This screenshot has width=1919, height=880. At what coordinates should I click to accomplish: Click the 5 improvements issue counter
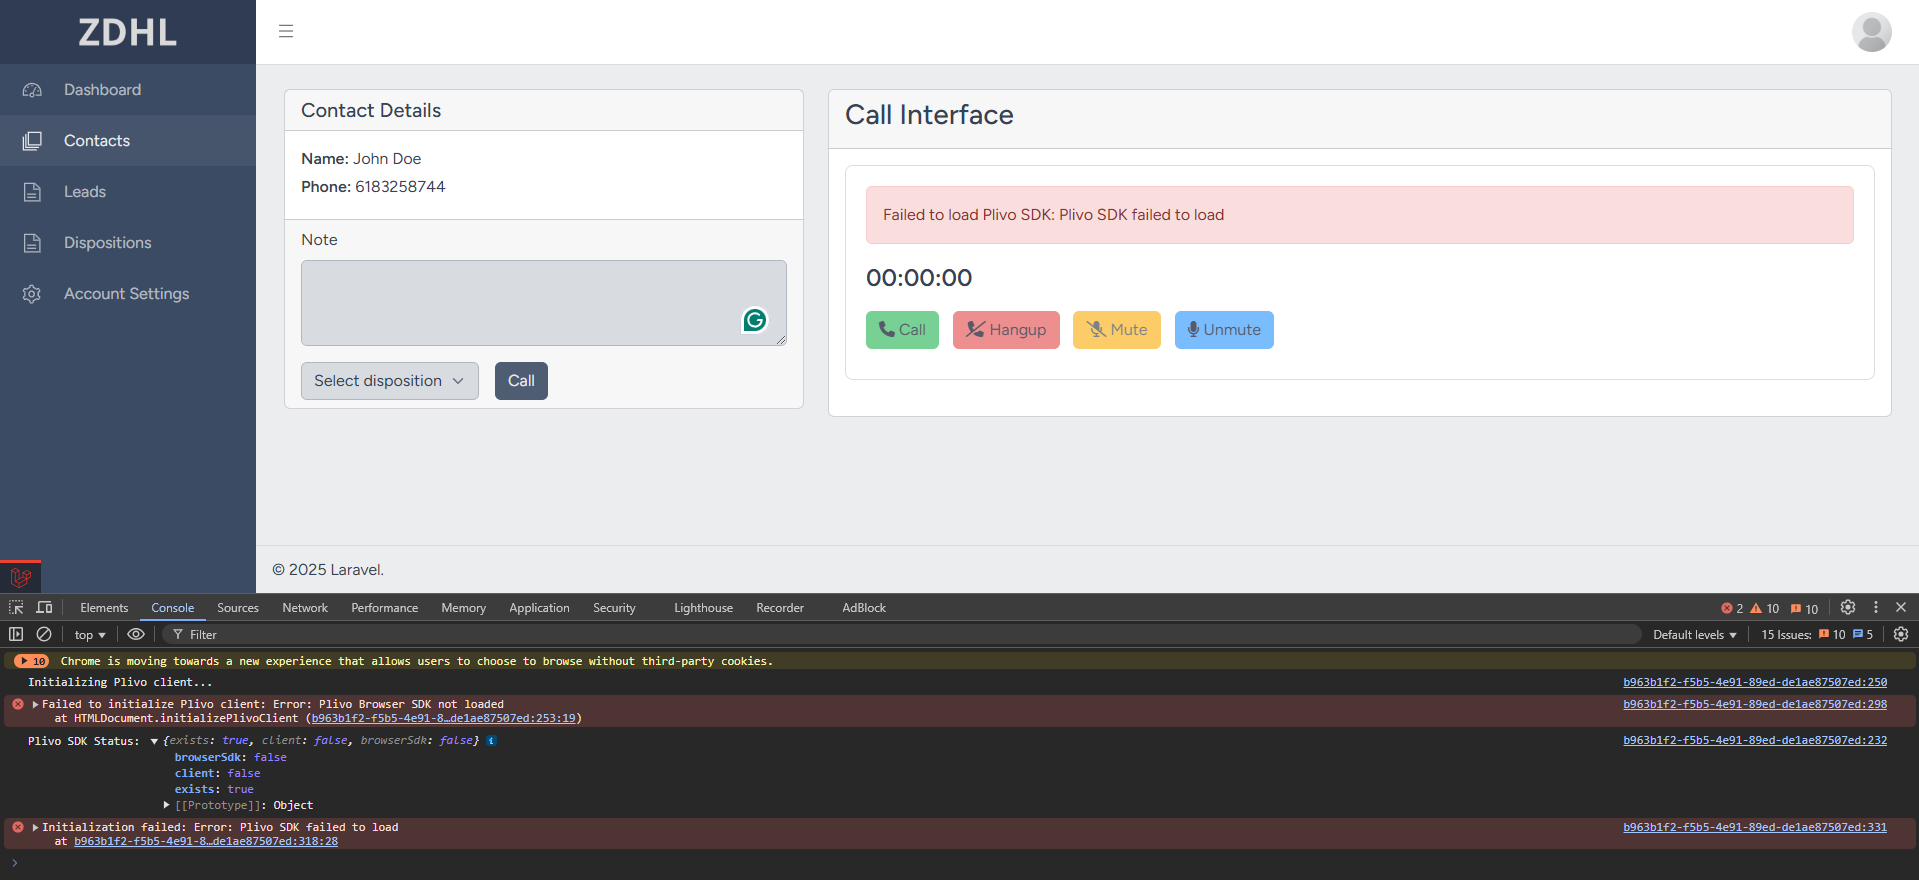tap(1863, 634)
